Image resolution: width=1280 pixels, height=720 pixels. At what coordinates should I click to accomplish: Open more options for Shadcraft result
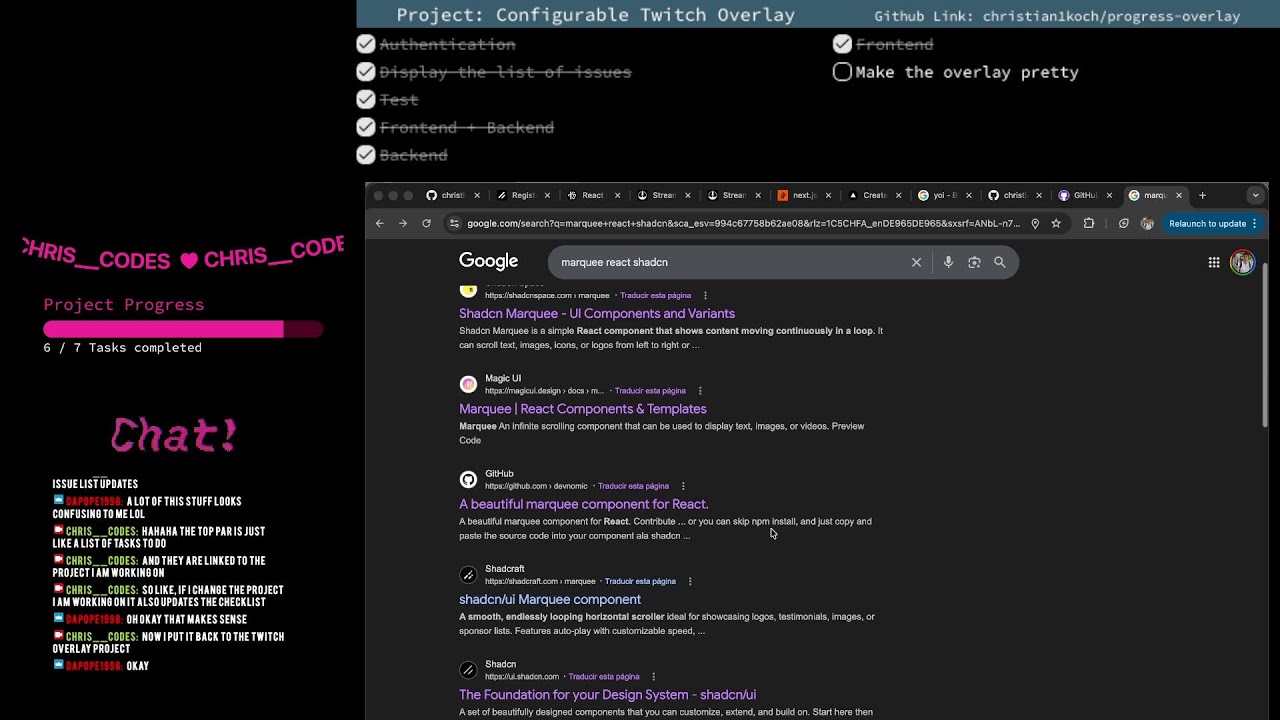pos(689,581)
